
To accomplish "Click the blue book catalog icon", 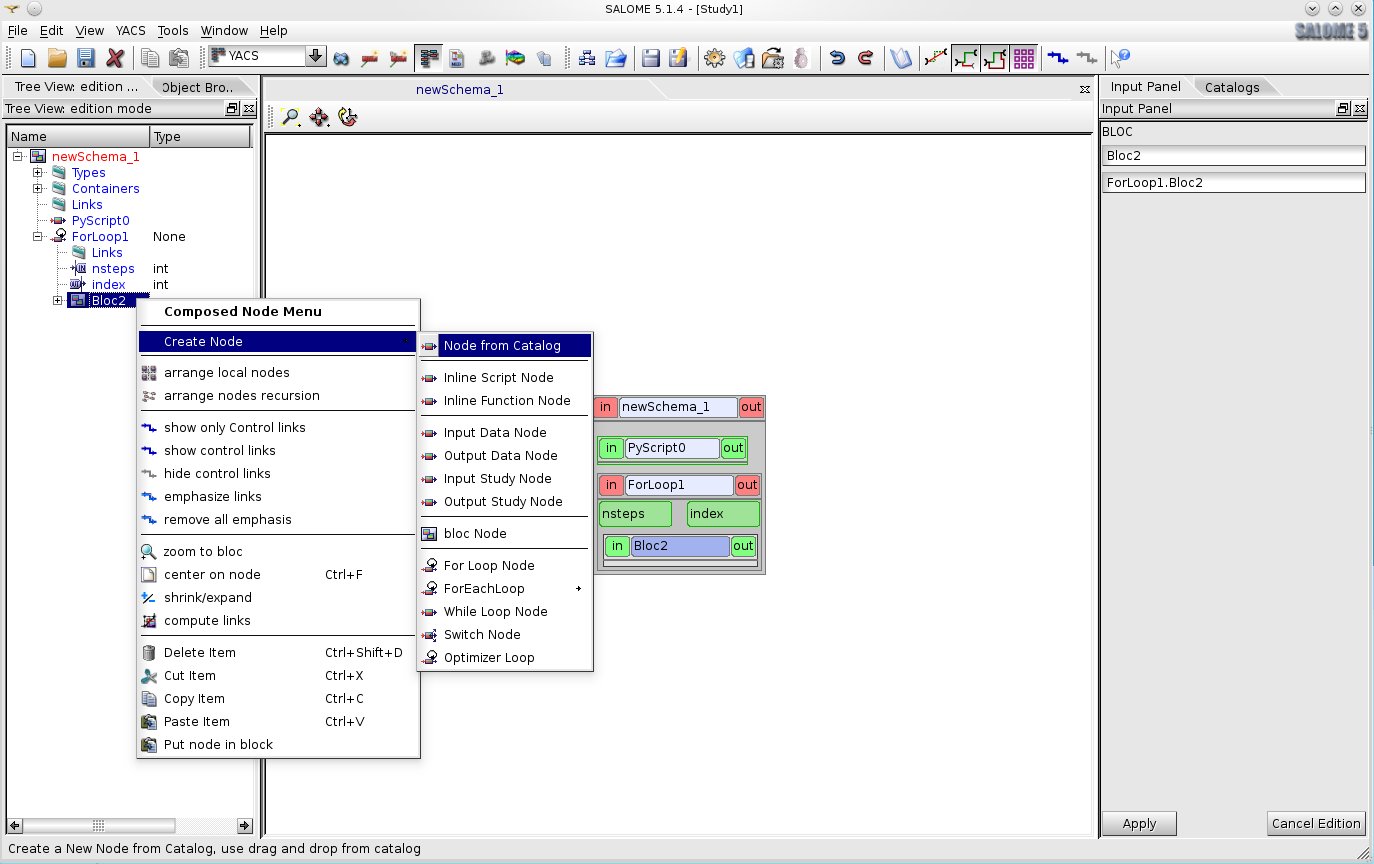I will pyautogui.click(x=902, y=58).
